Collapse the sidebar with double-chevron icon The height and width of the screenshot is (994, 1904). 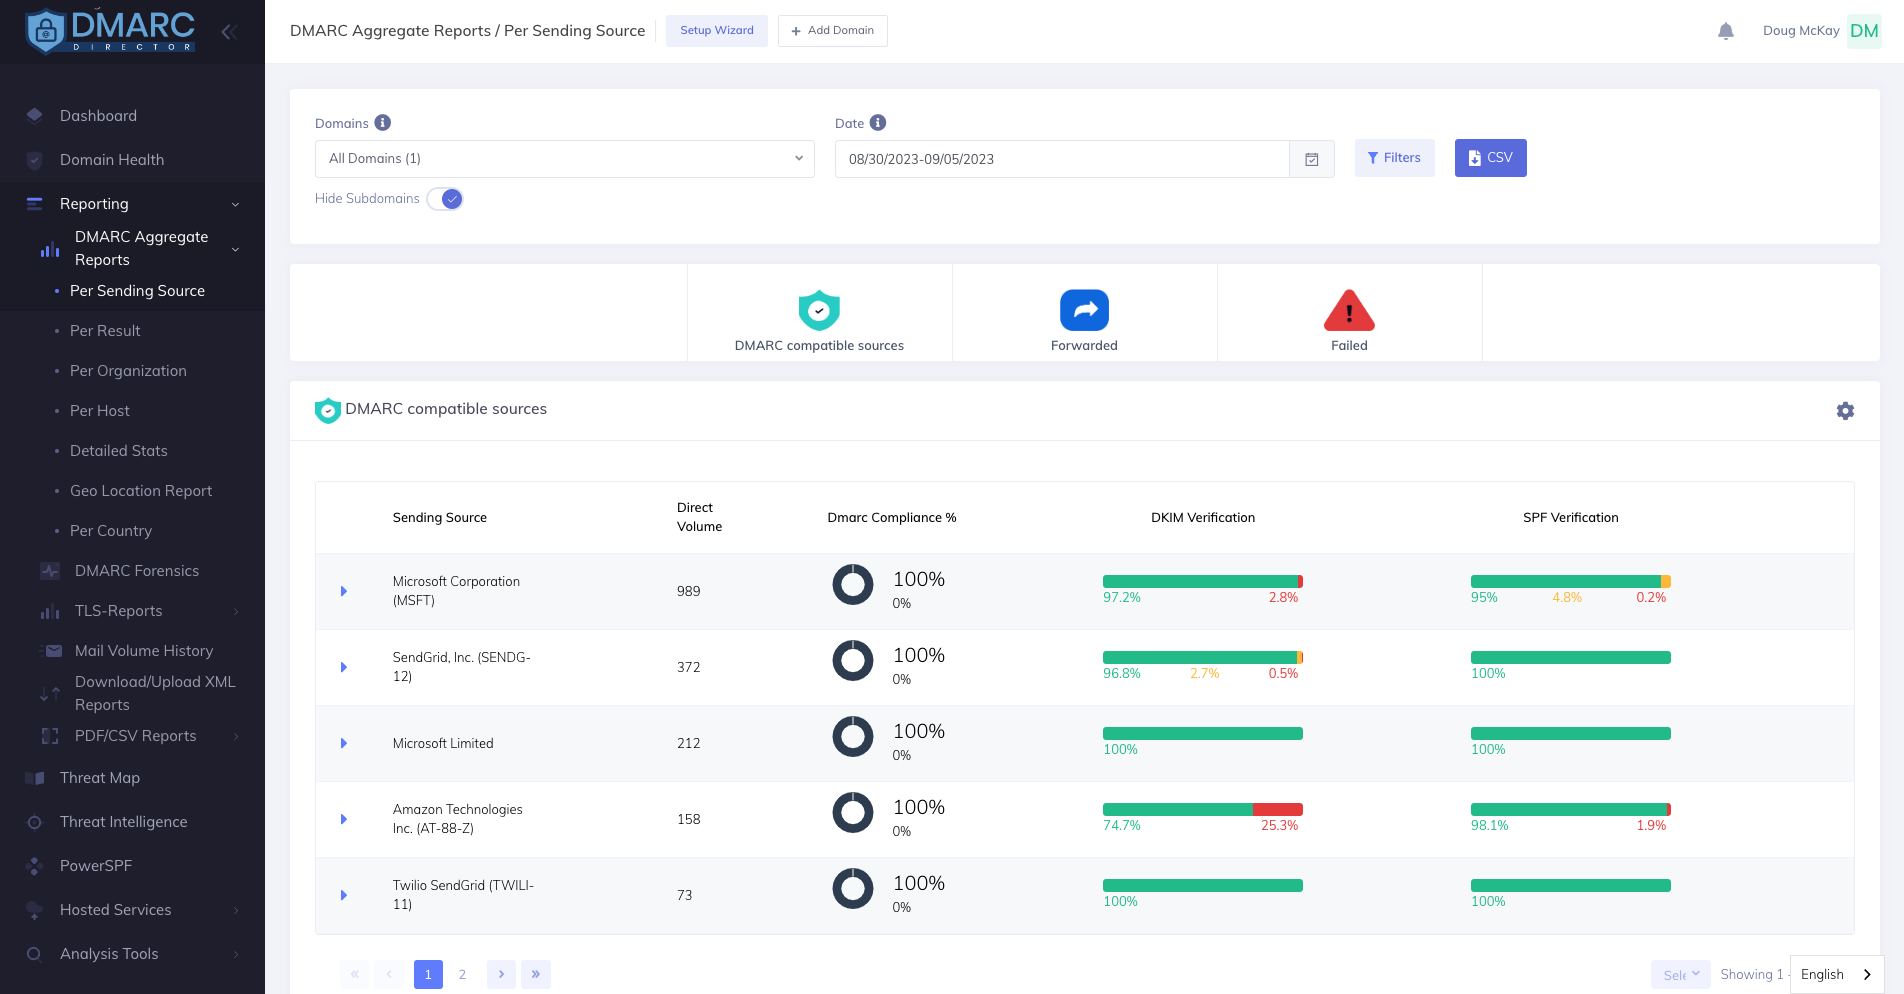click(229, 32)
